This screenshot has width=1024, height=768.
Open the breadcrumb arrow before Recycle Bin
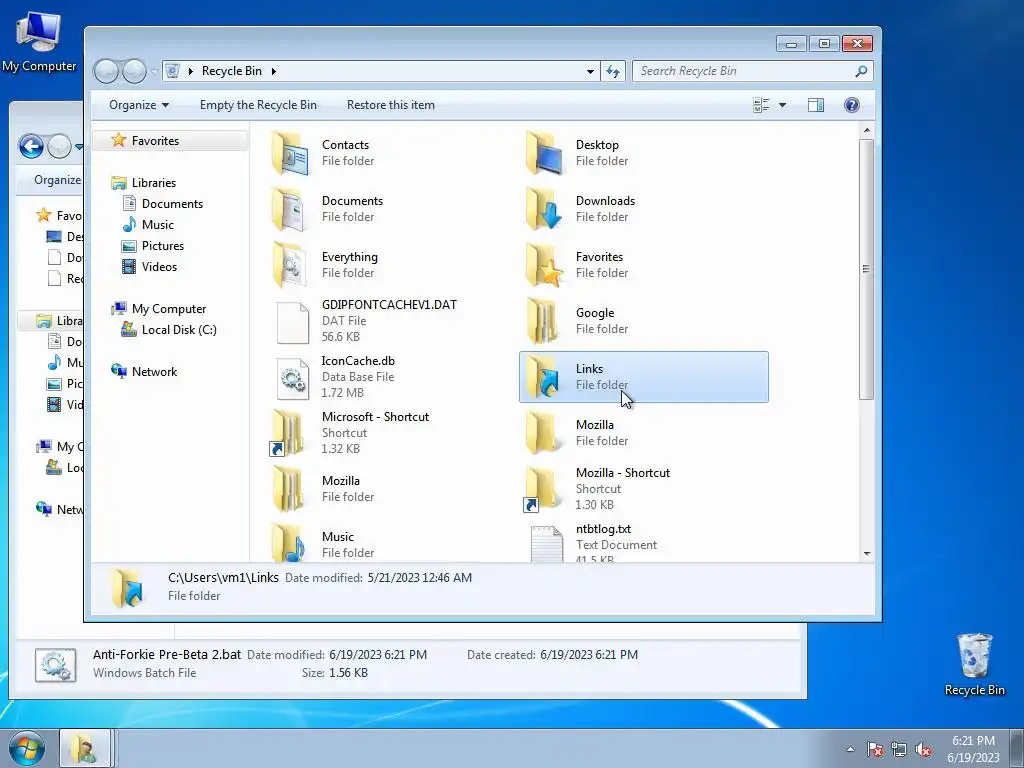click(x=191, y=71)
